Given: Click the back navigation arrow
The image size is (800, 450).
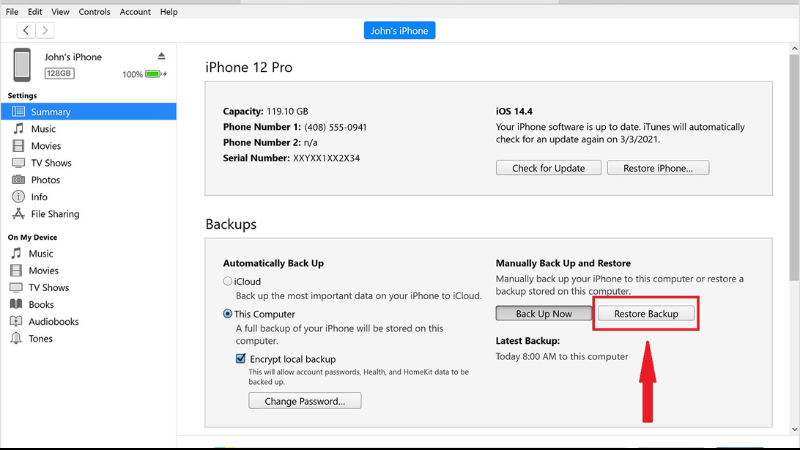Looking at the screenshot, I should tap(26, 31).
